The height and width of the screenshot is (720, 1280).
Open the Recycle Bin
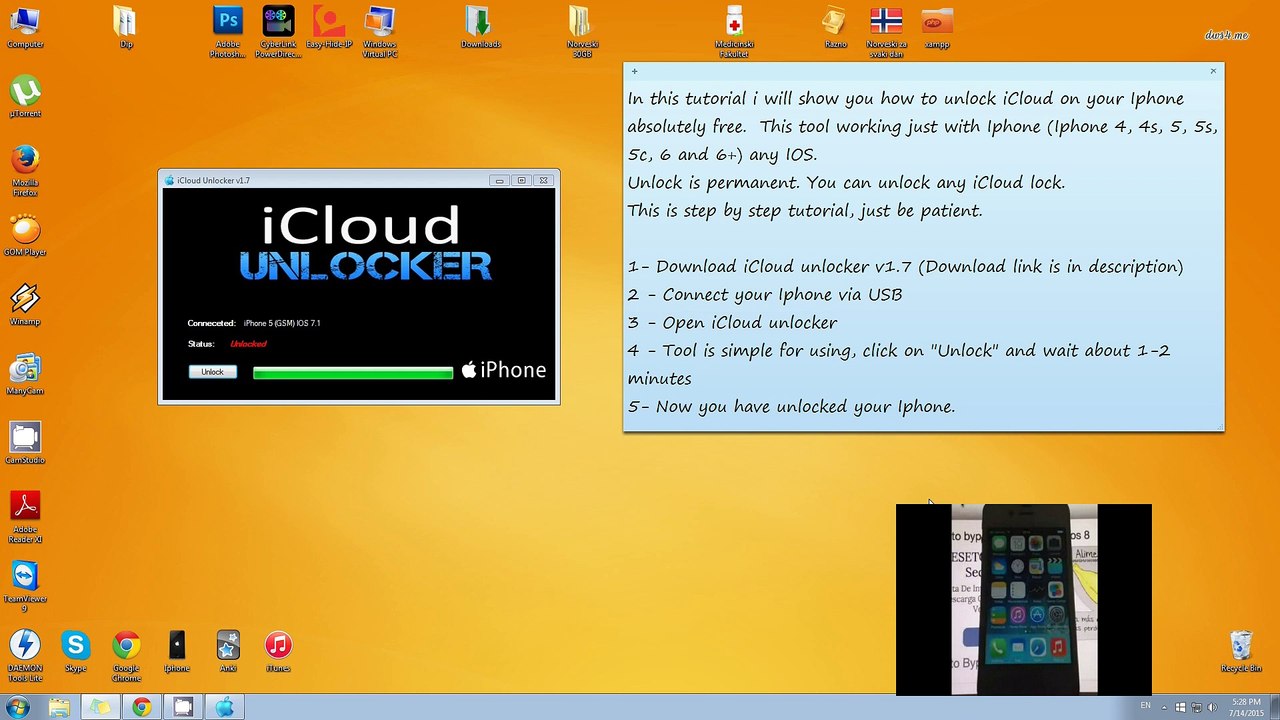point(1241,651)
